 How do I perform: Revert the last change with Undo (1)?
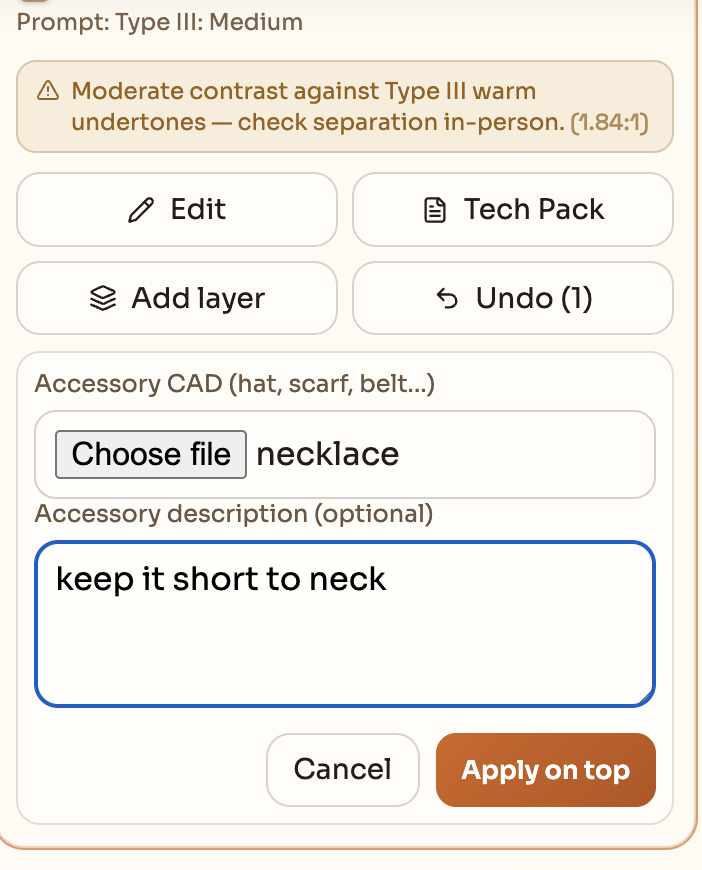[x=513, y=298]
